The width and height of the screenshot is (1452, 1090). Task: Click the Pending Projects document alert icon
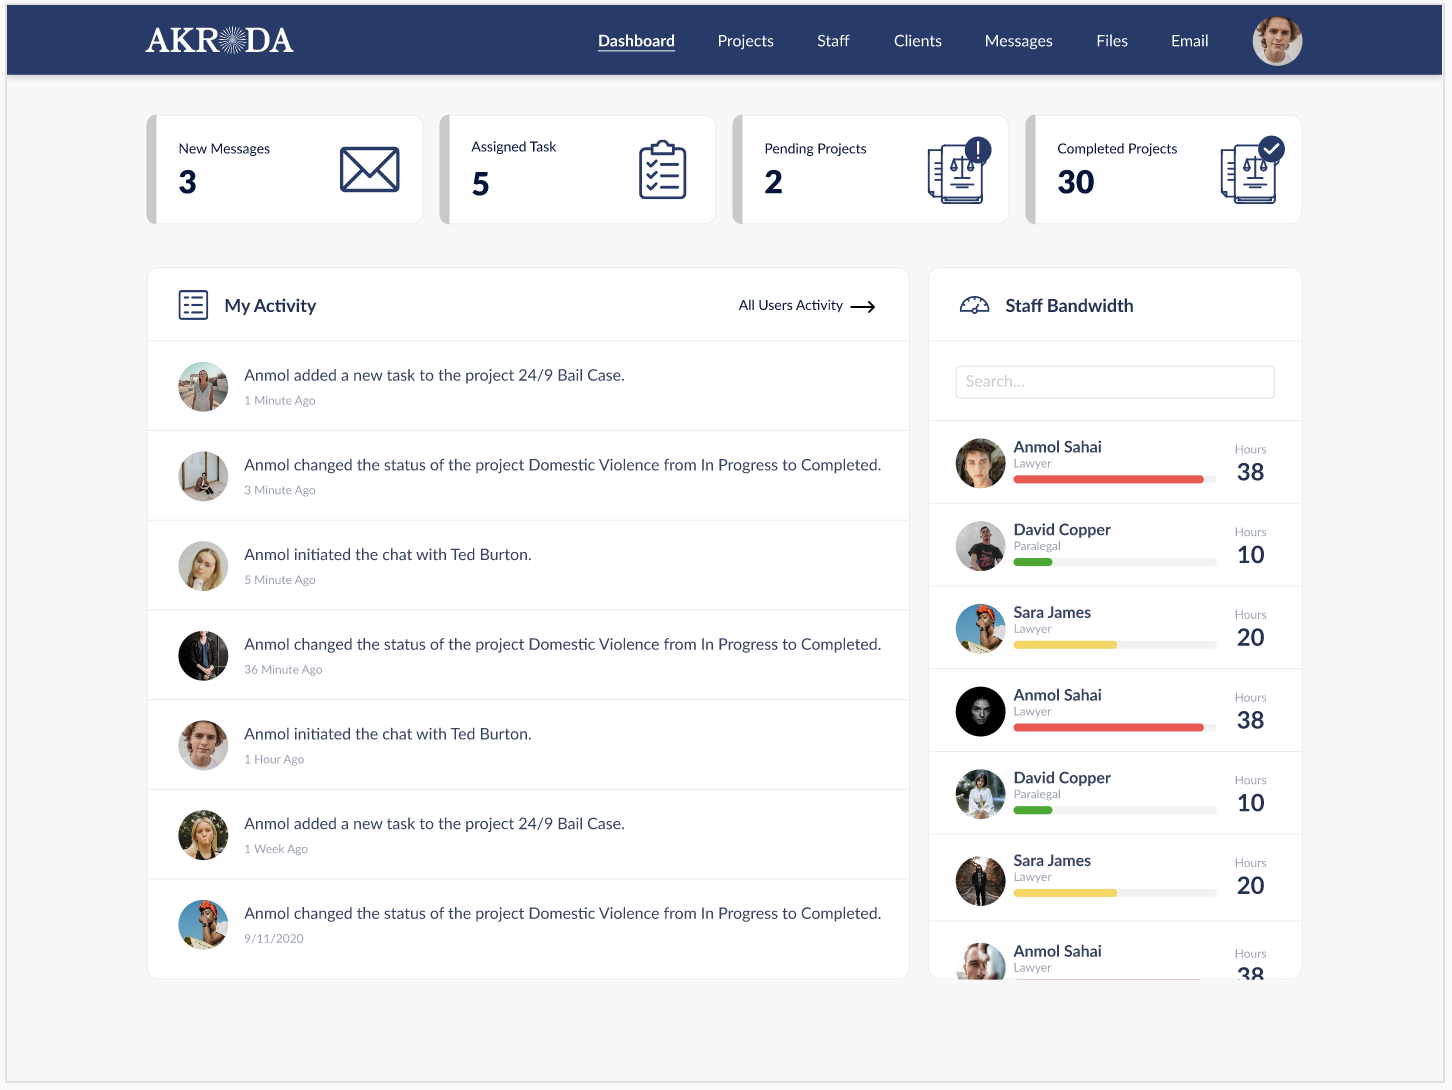(958, 171)
